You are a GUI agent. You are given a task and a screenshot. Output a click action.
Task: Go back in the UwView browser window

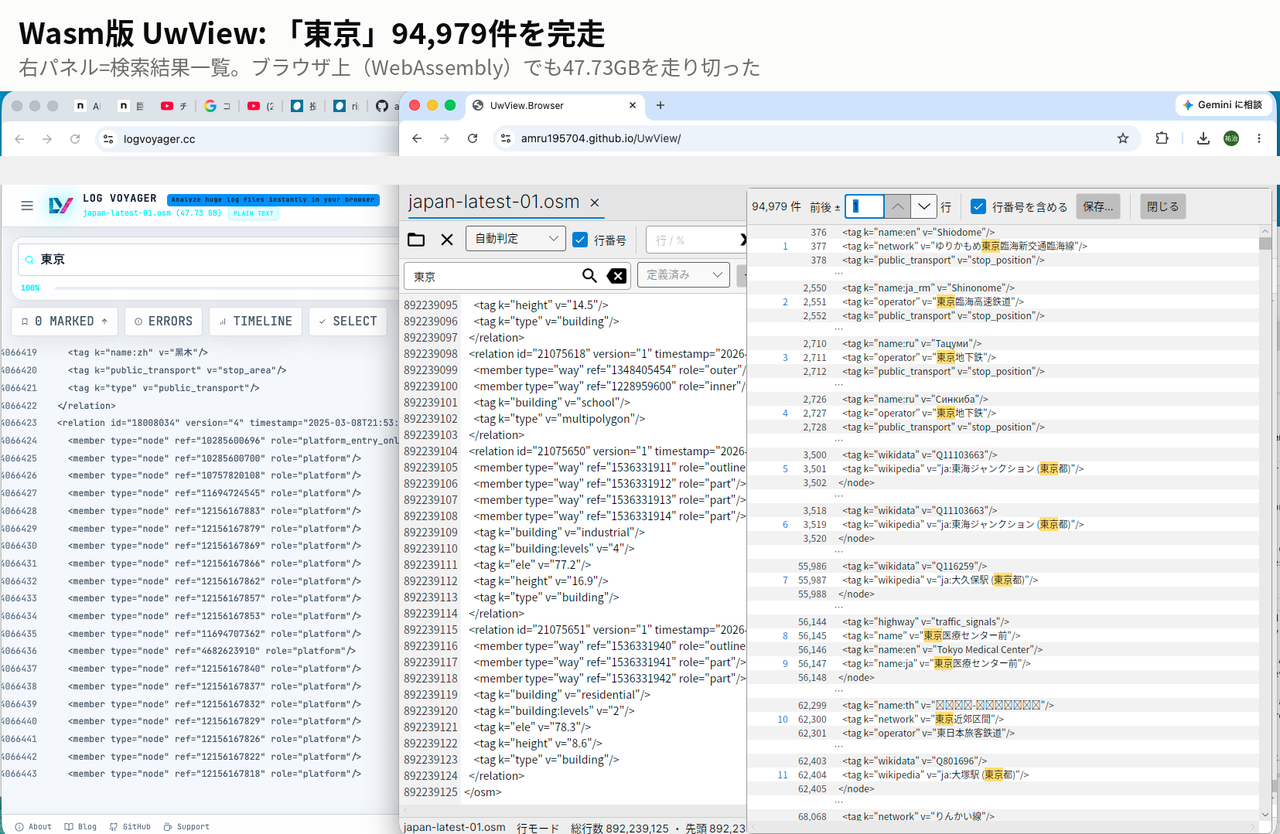(x=417, y=138)
